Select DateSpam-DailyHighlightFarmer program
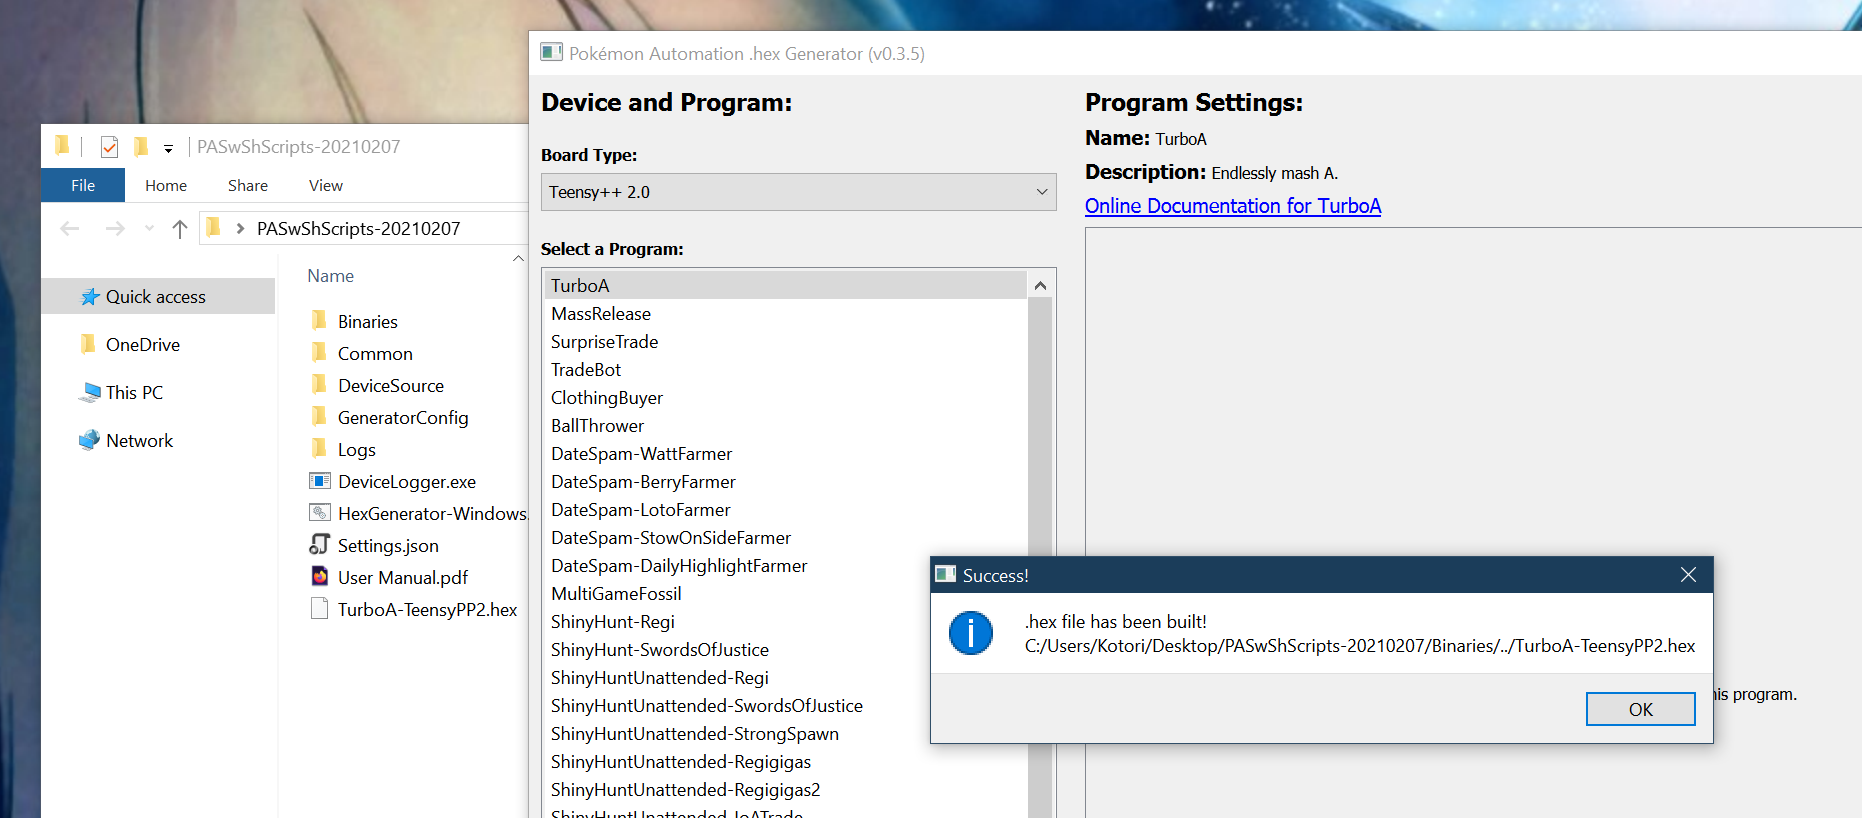The width and height of the screenshot is (1862, 818). (x=738, y=565)
